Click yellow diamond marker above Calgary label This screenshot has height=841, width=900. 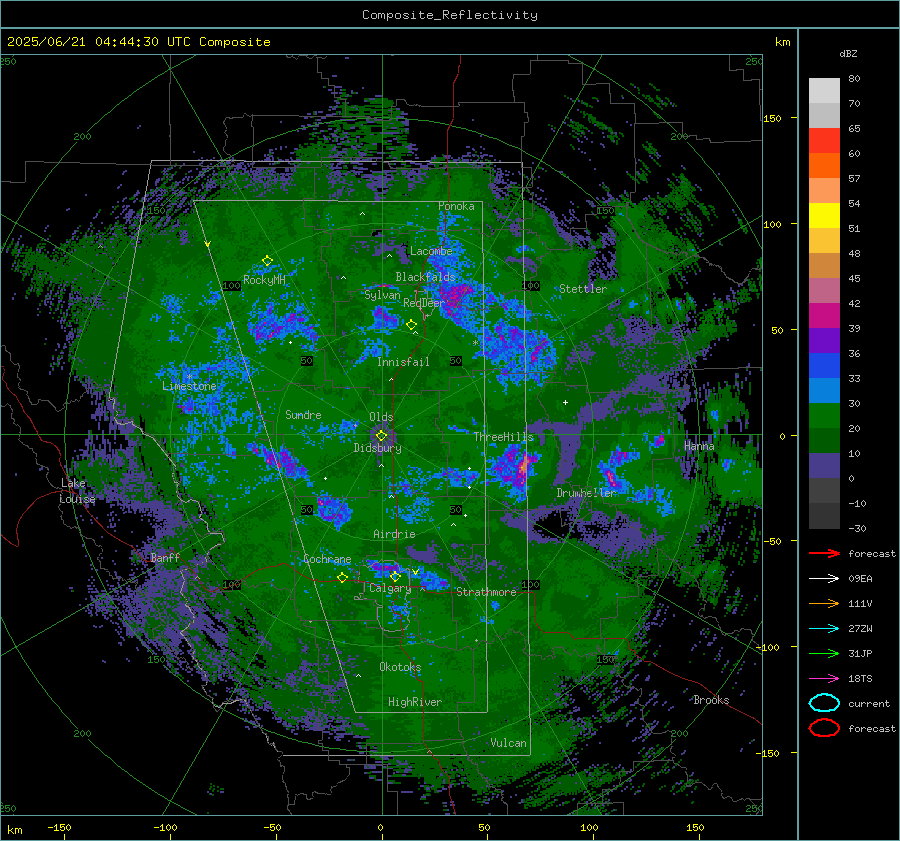(x=395, y=576)
